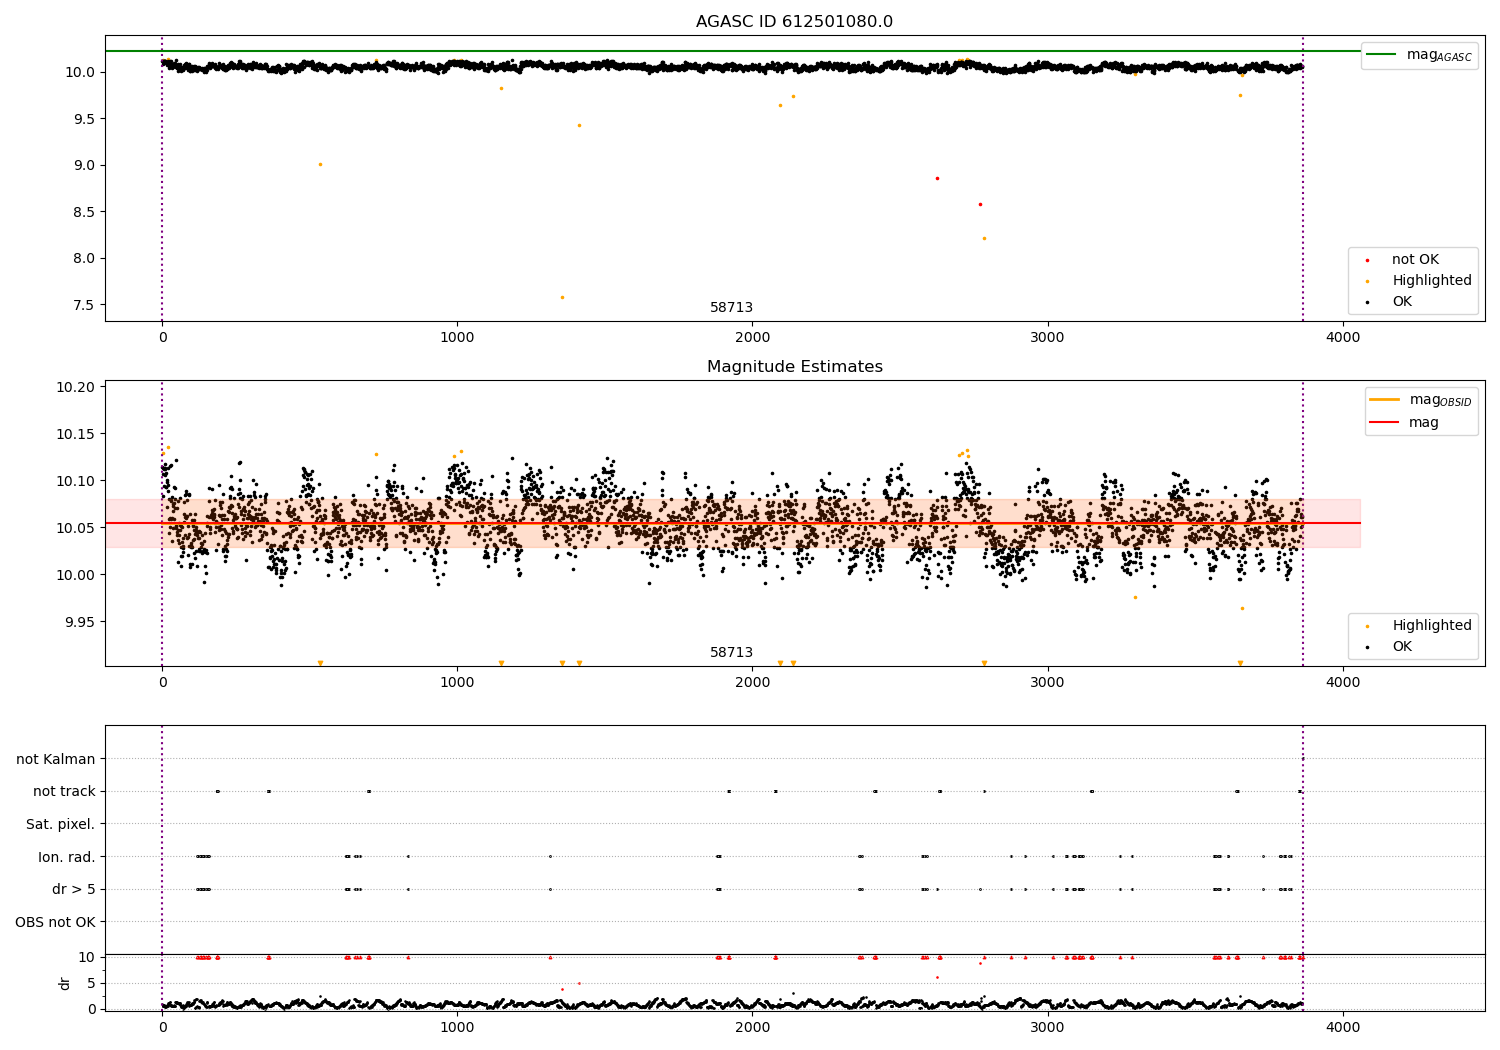
Task: Click the 'OBS not OK' row label
Action: pyautogui.click(x=55, y=923)
